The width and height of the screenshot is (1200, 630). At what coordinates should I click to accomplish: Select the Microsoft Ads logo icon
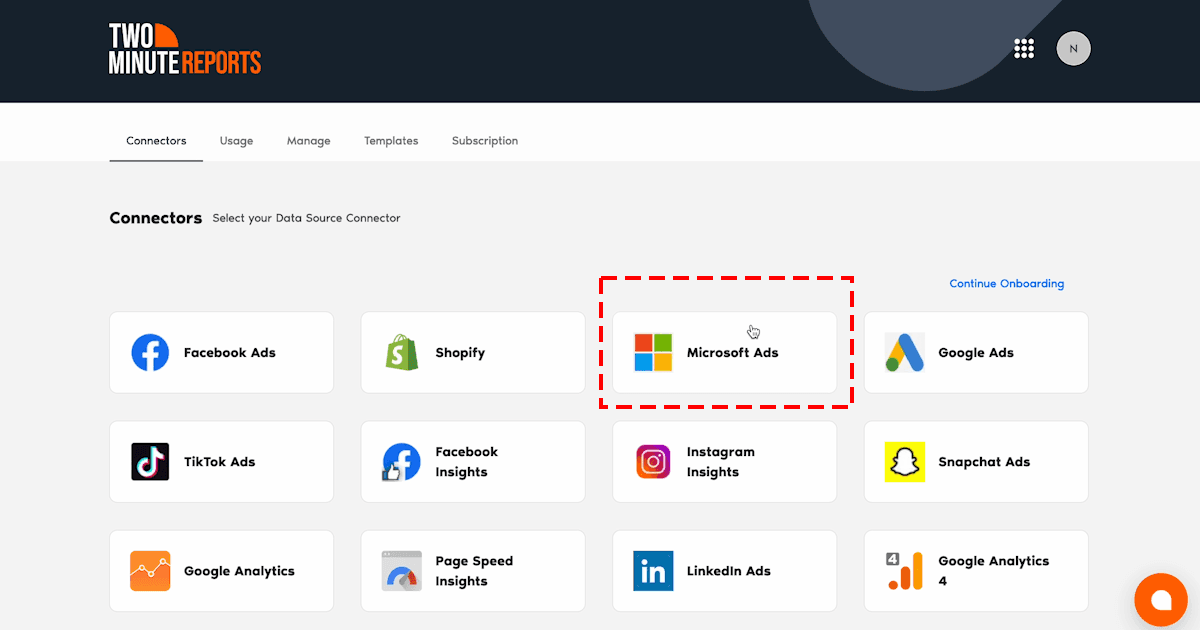pyautogui.click(x=653, y=352)
